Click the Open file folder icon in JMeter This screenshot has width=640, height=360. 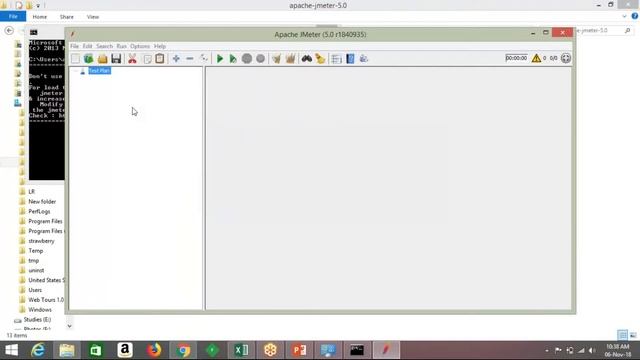point(102,58)
